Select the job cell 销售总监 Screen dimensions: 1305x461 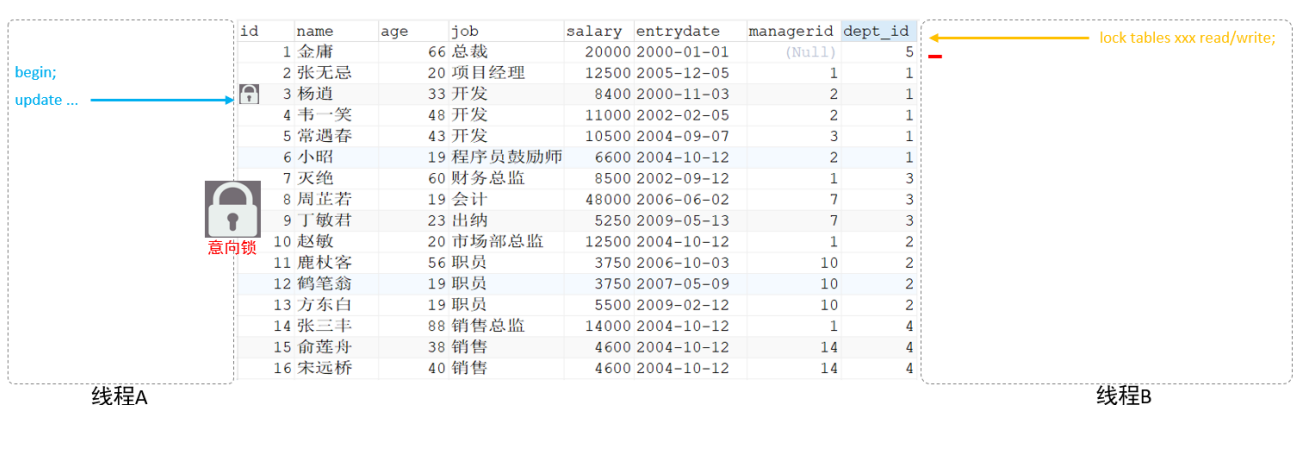tap(487, 325)
